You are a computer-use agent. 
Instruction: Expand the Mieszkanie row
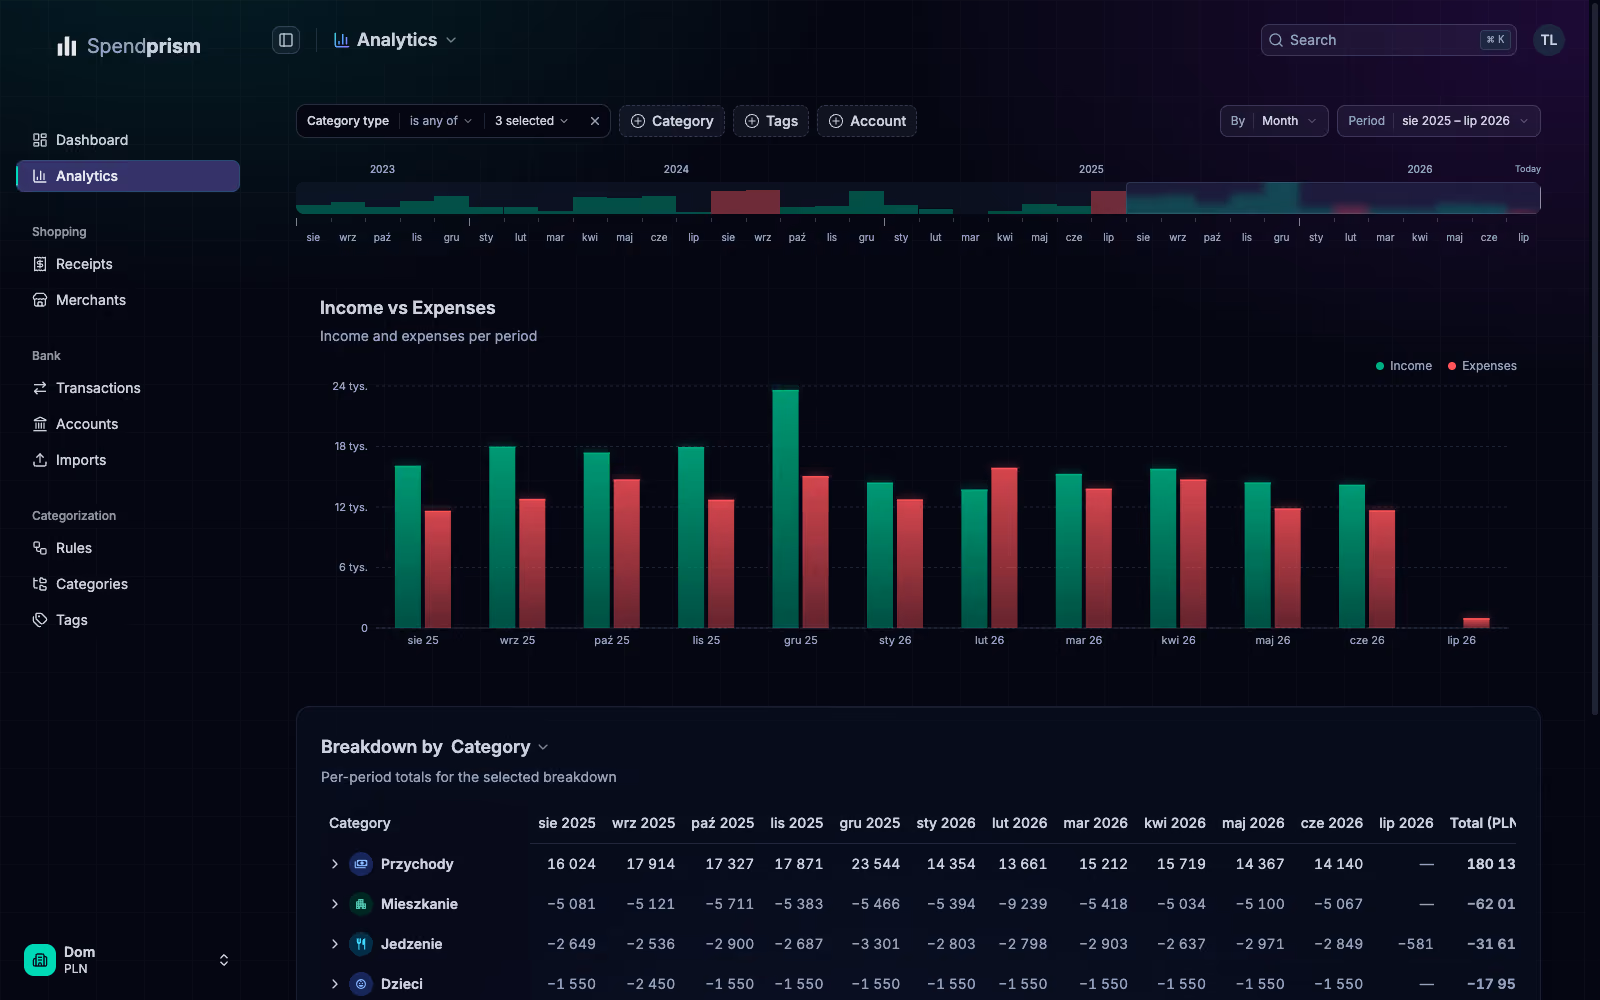(x=335, y=904)
